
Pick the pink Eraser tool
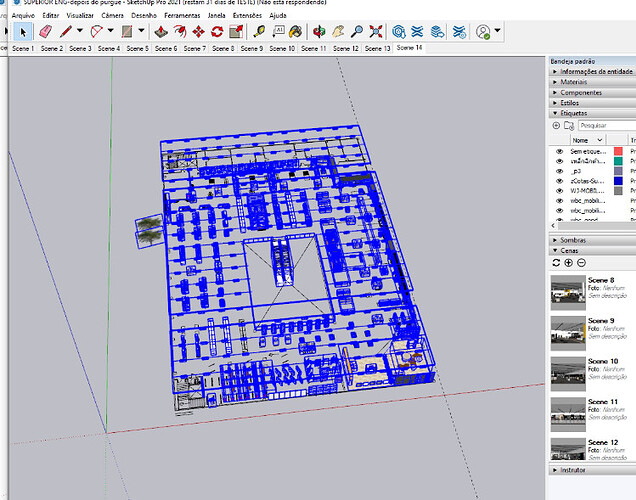tap(45, 32)
